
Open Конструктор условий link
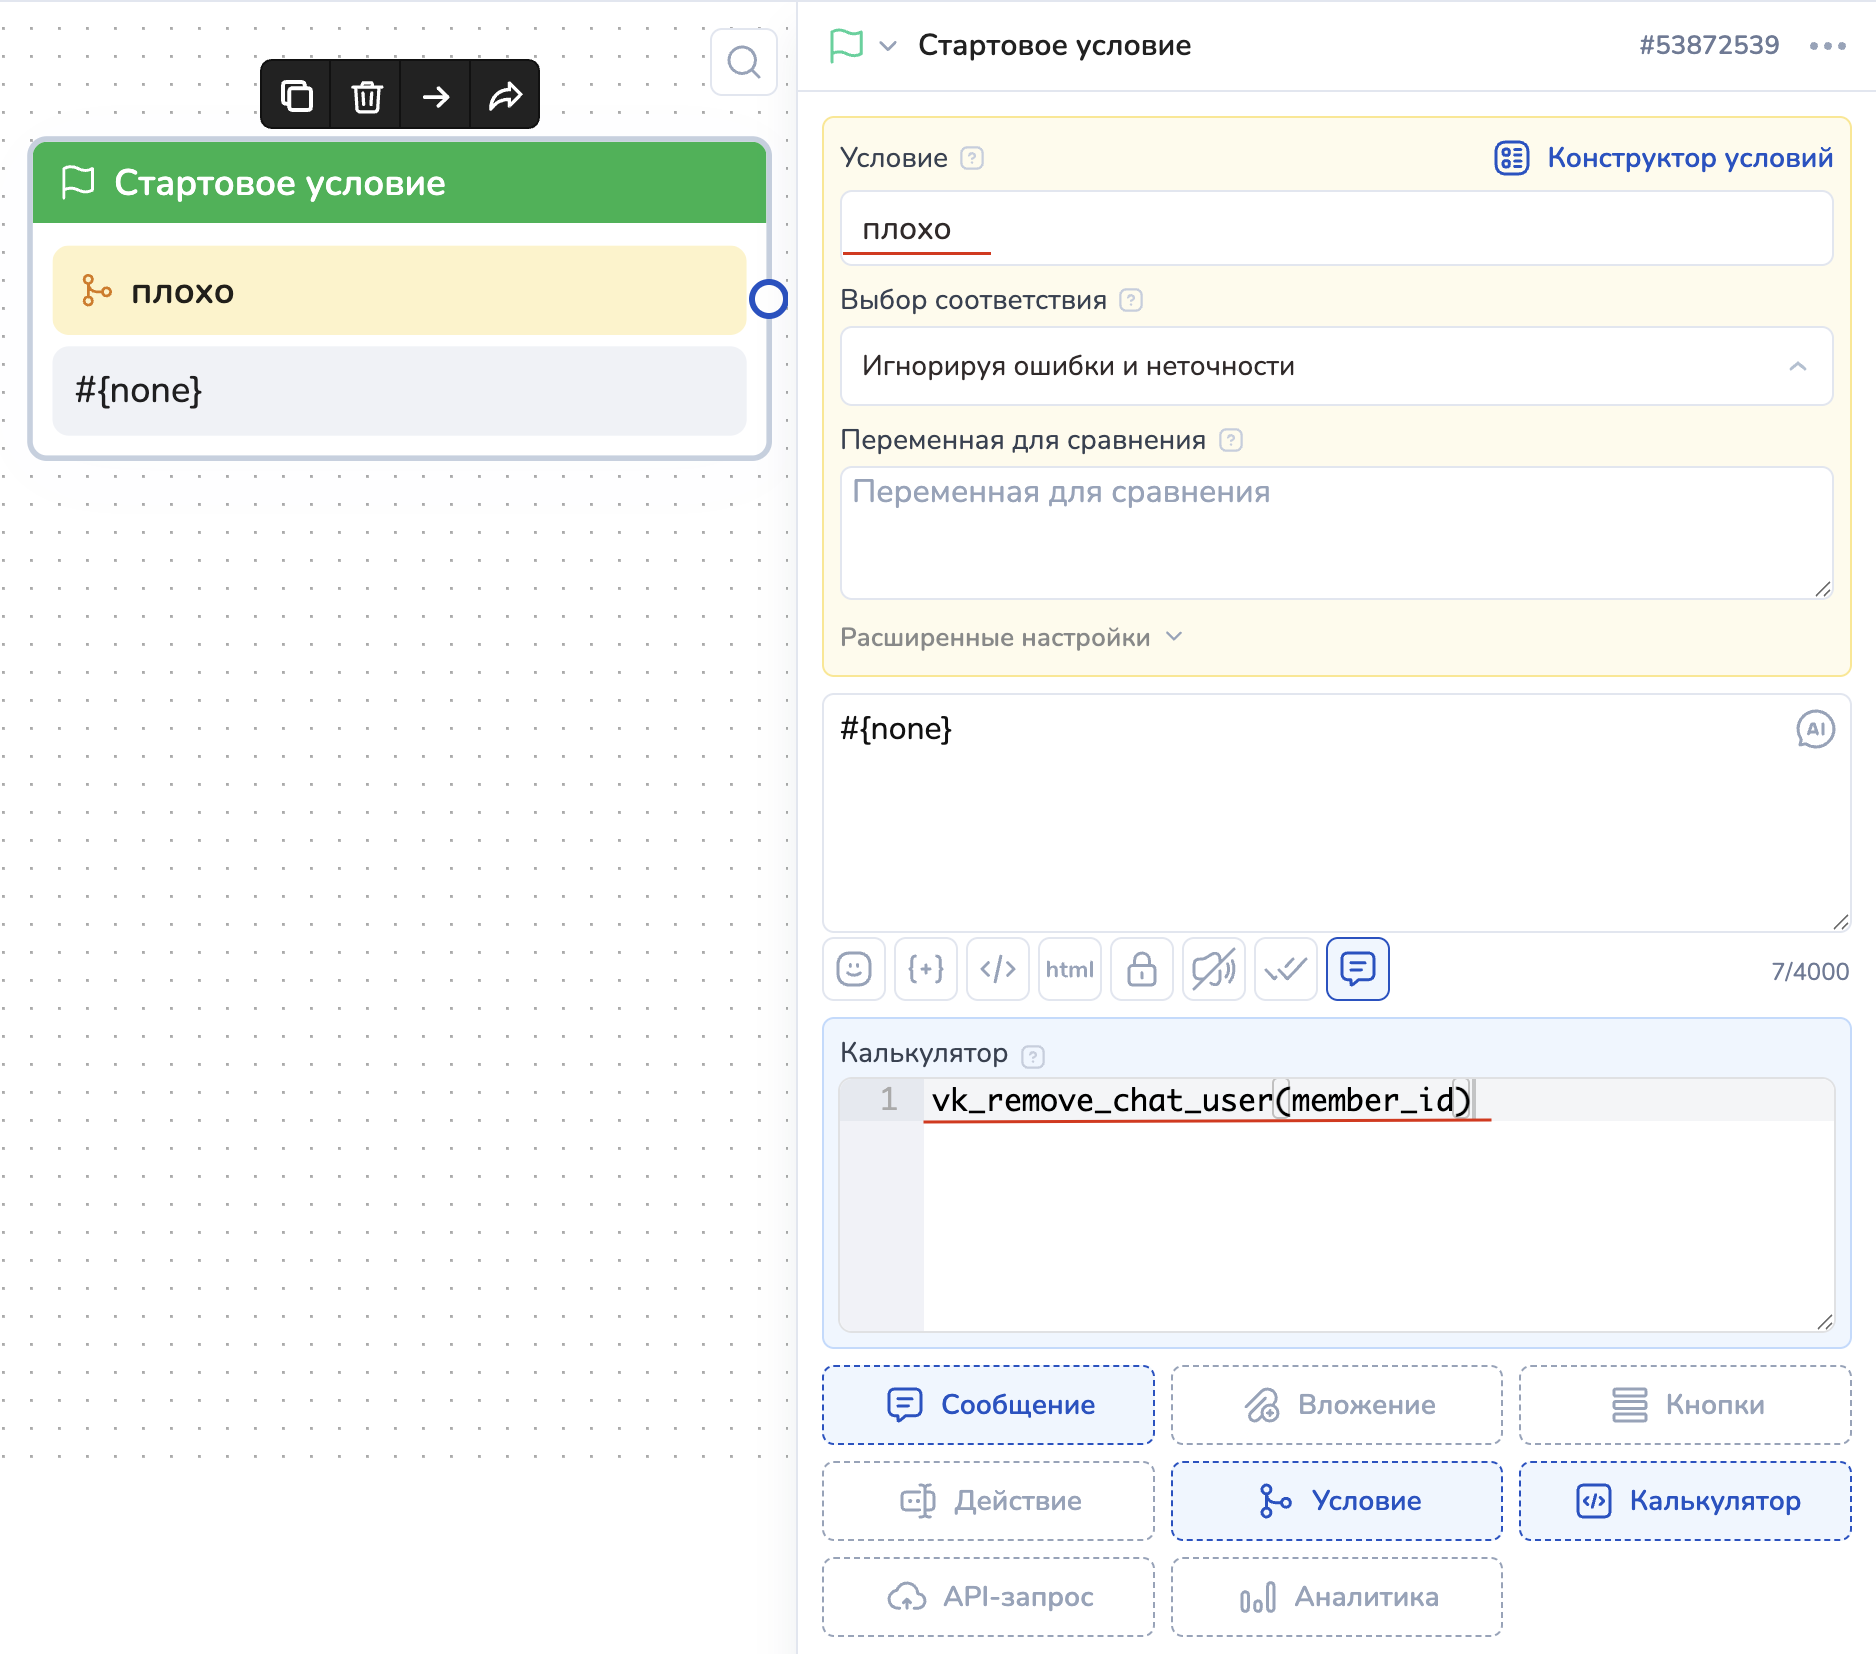(x=1664, y=158)
